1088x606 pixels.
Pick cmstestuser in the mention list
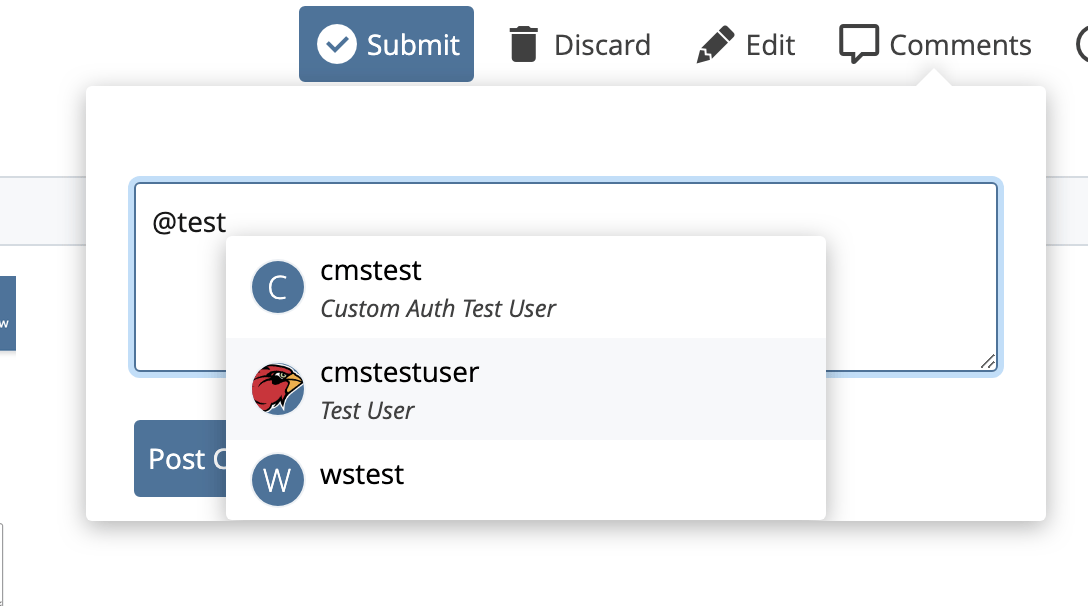(x=399, y=373)
